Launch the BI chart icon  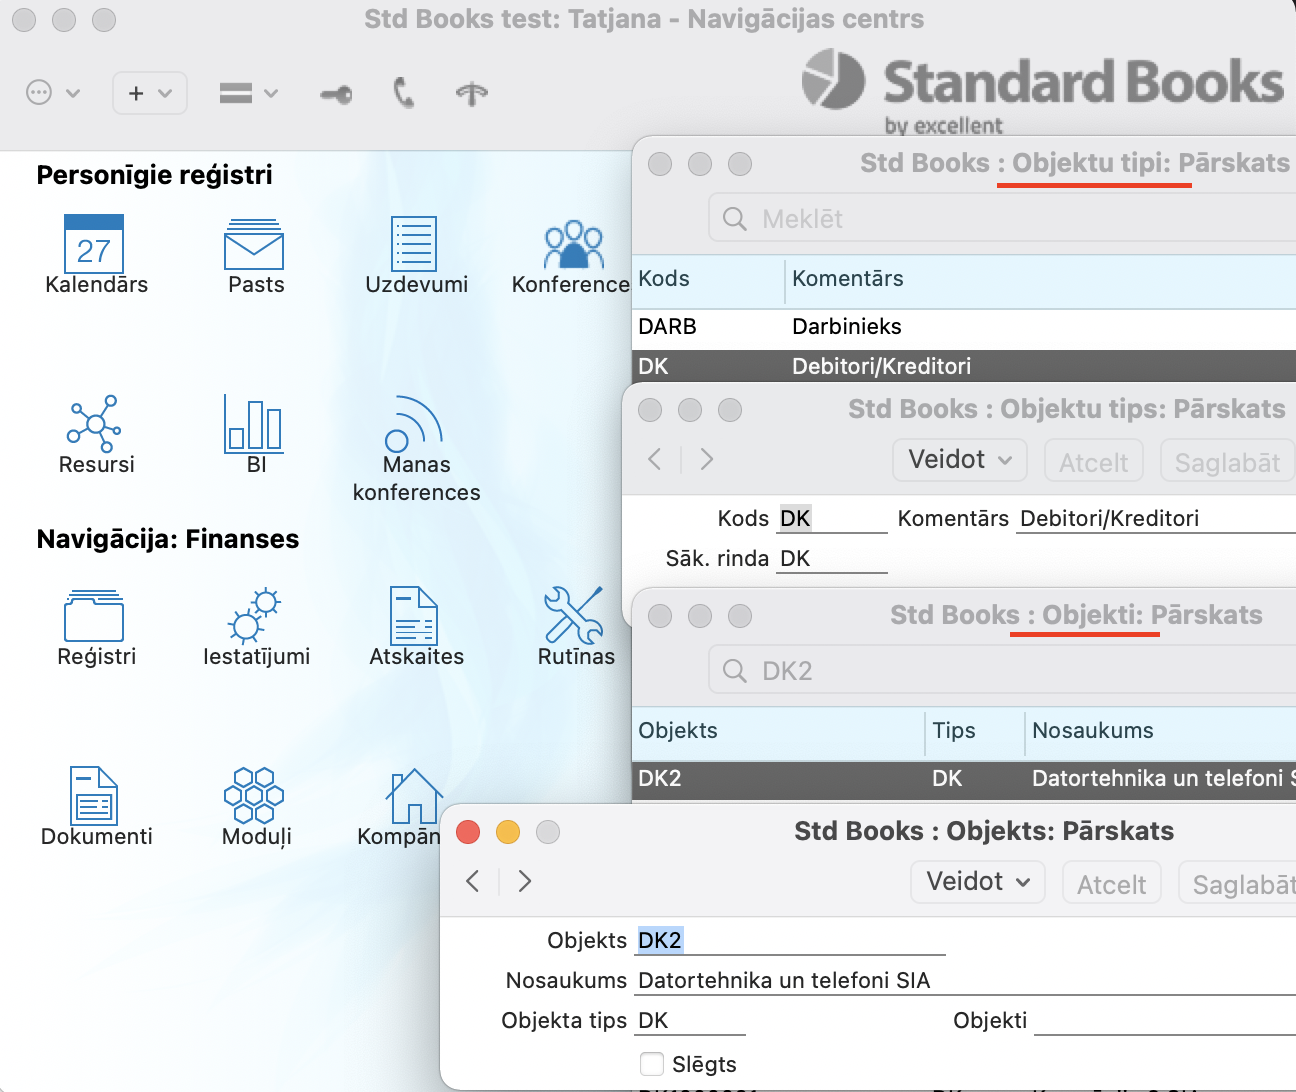click(254, 422)
